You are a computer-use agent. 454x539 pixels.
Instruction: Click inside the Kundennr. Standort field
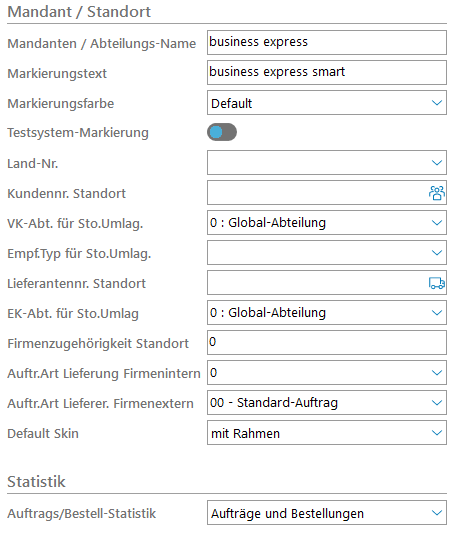click(x=318, y=193)
